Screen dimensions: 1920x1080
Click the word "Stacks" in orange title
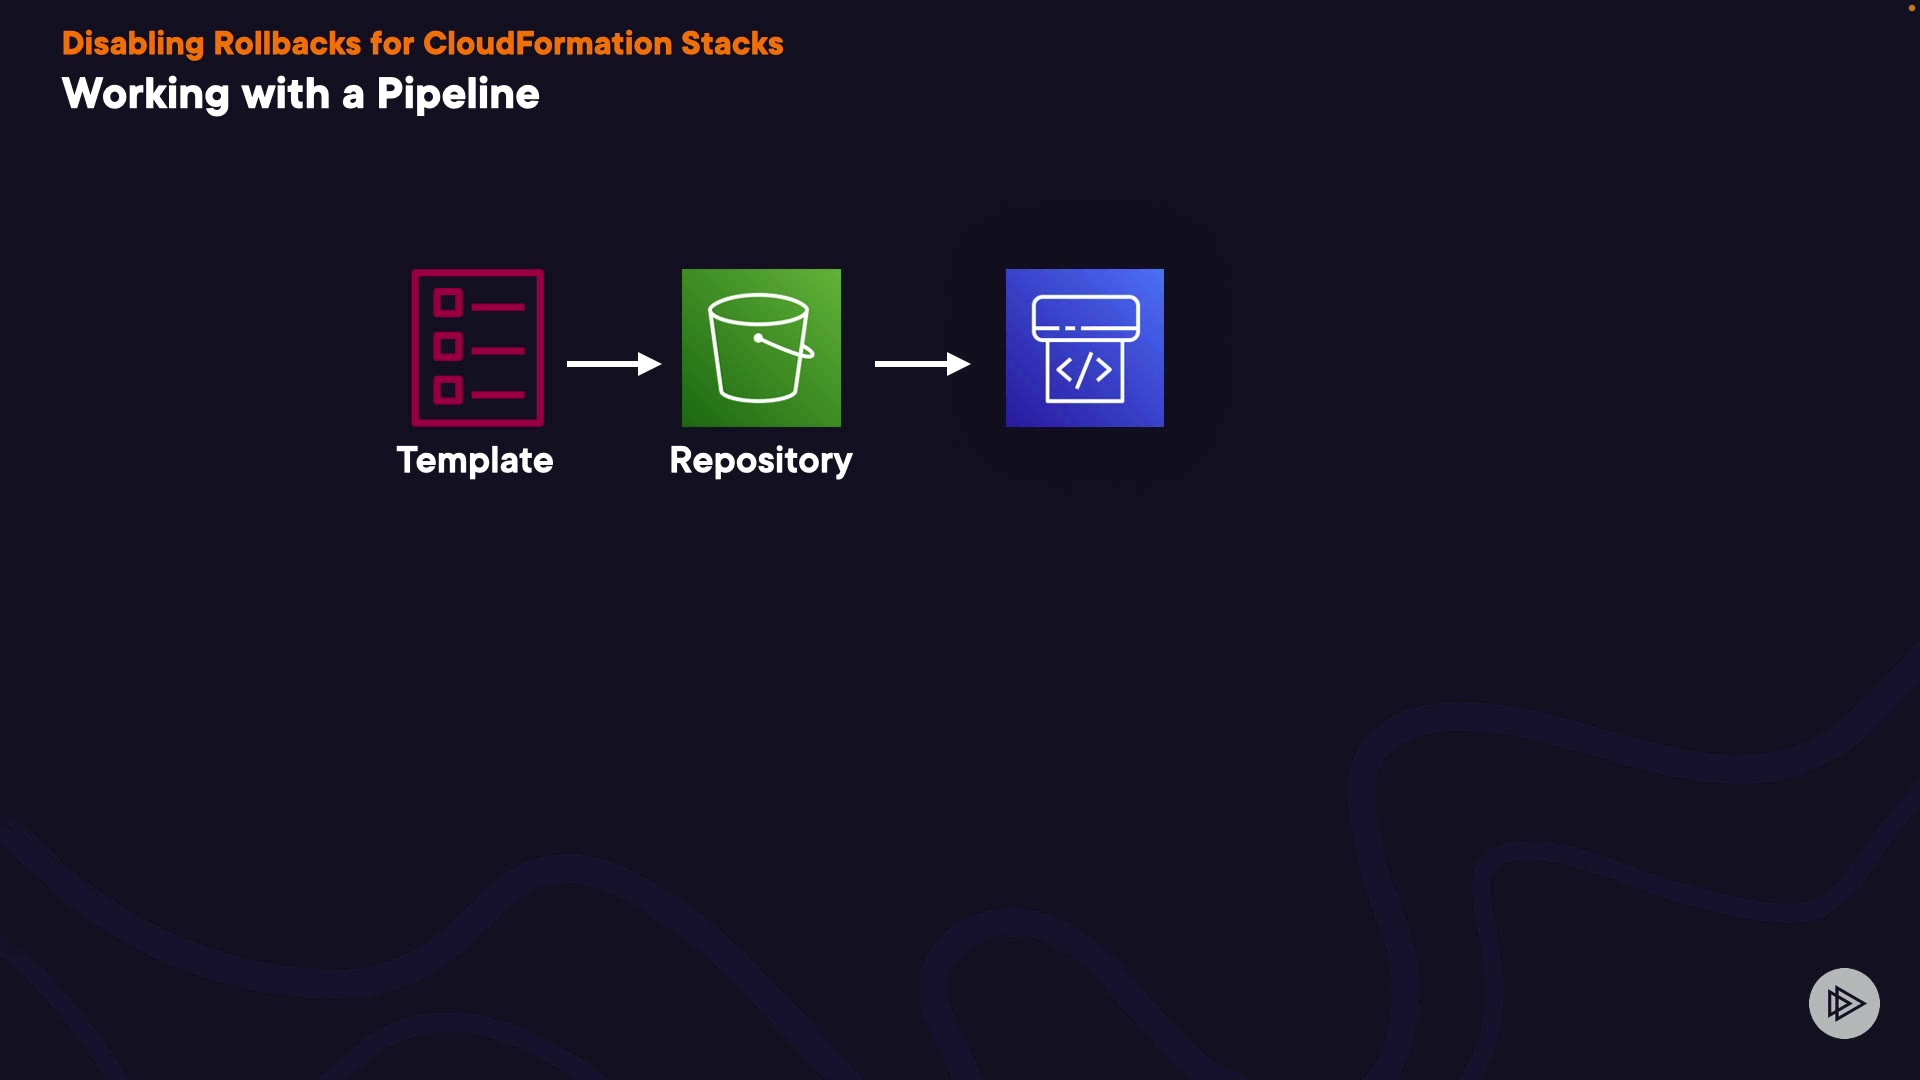click(731, 43)
